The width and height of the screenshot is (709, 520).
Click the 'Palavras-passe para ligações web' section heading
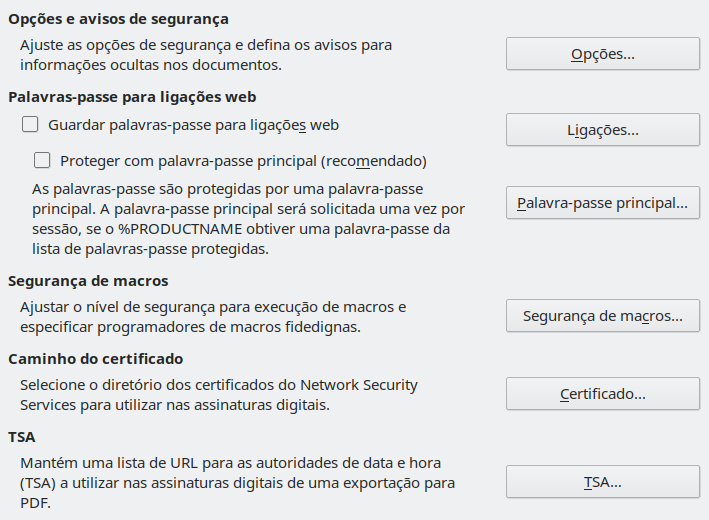click(x=132, y=97)
